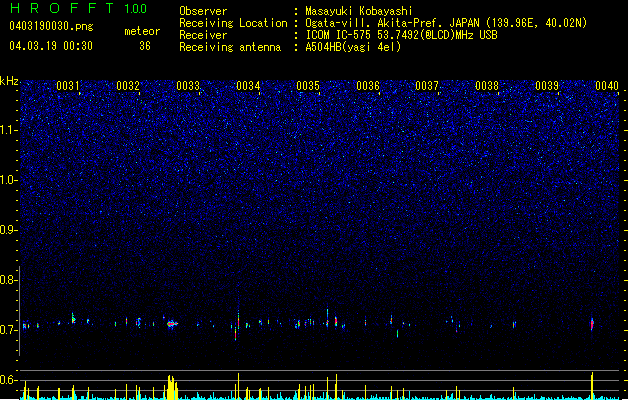Image resolution: width=629 pixels, height=400 pixels.
Task: Click the 0.7 kHz axis label
Action: (x=8, y=330)
